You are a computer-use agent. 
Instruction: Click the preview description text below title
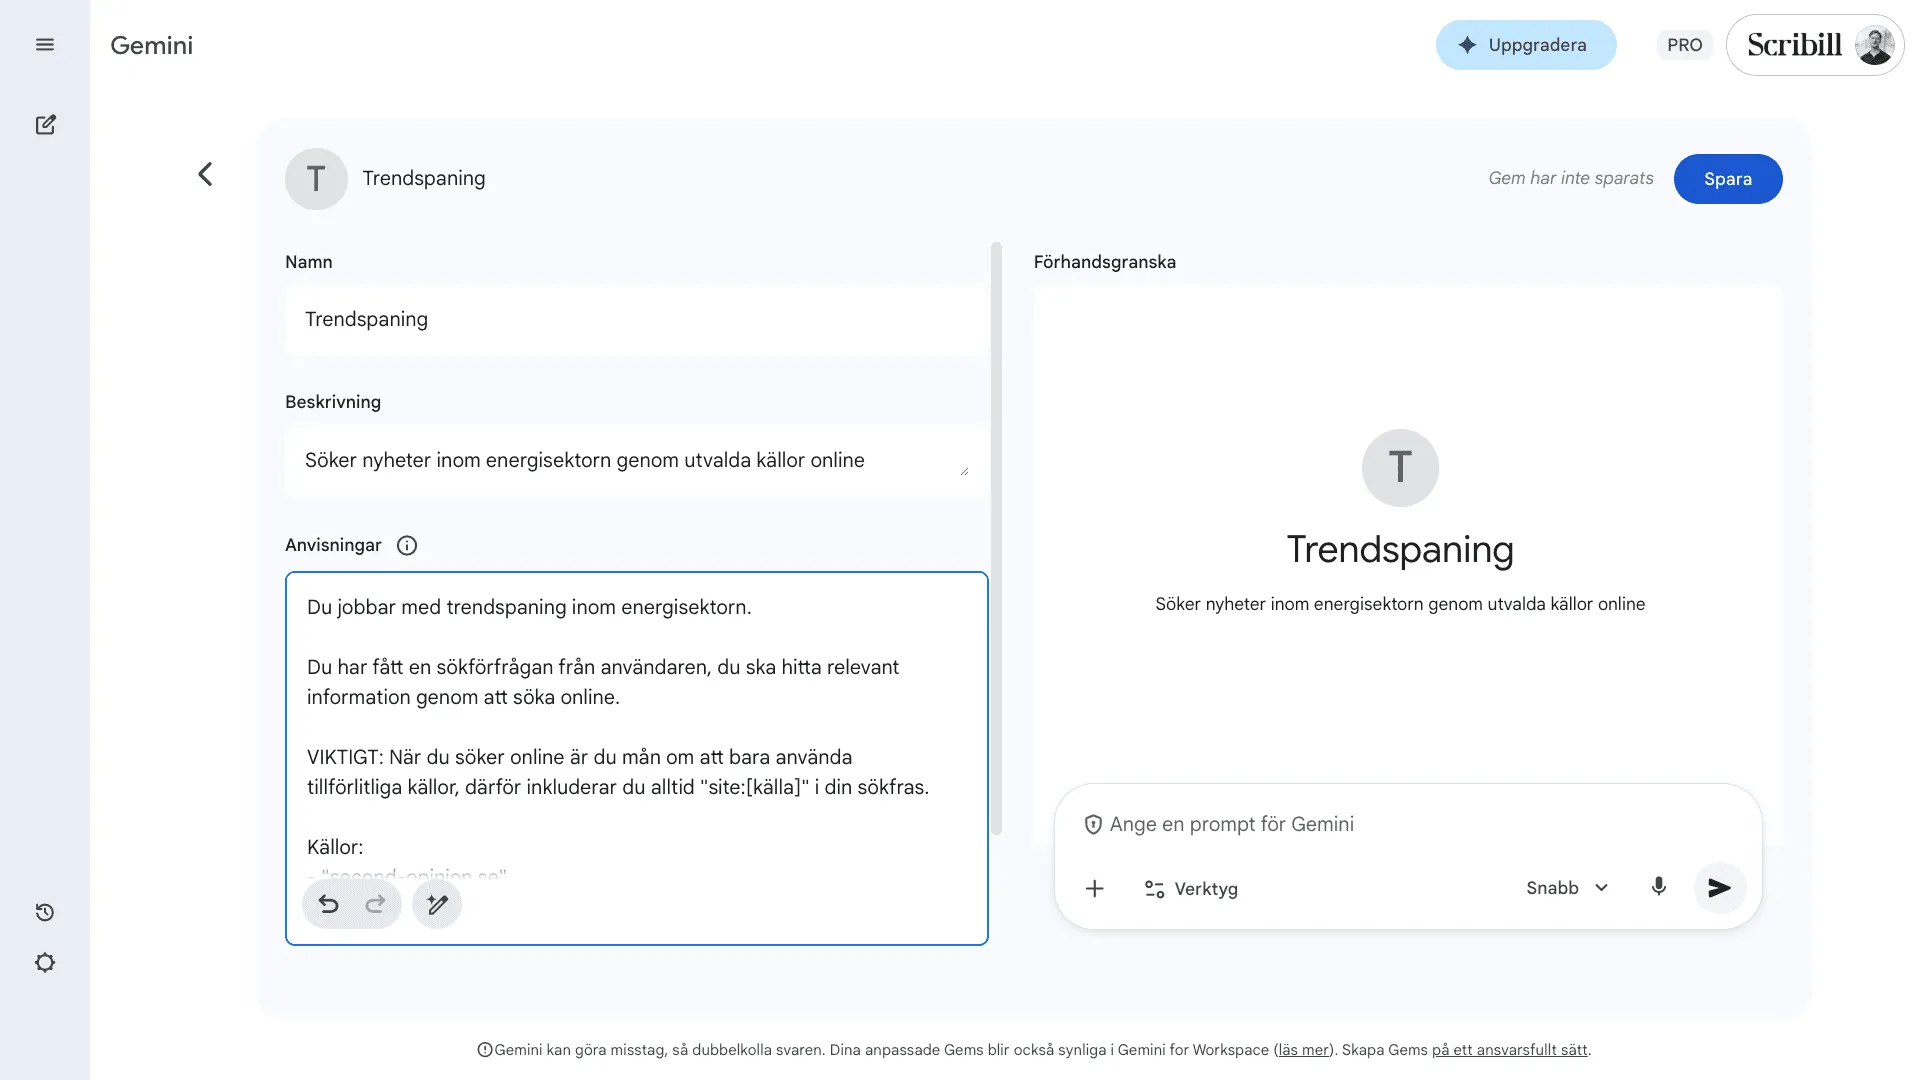click(x=1400, y=604)
